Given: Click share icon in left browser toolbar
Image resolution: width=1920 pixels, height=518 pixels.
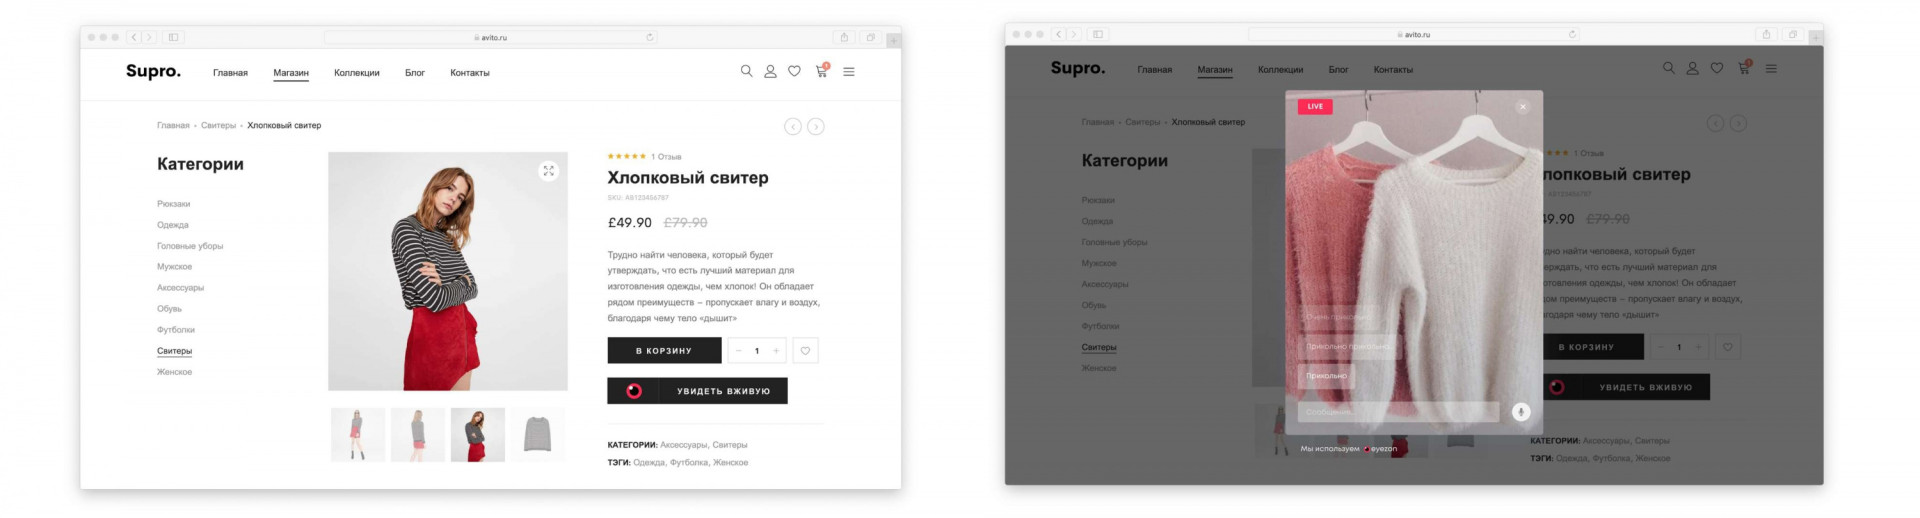Looking at the screenshot, I should pos(844,37).
